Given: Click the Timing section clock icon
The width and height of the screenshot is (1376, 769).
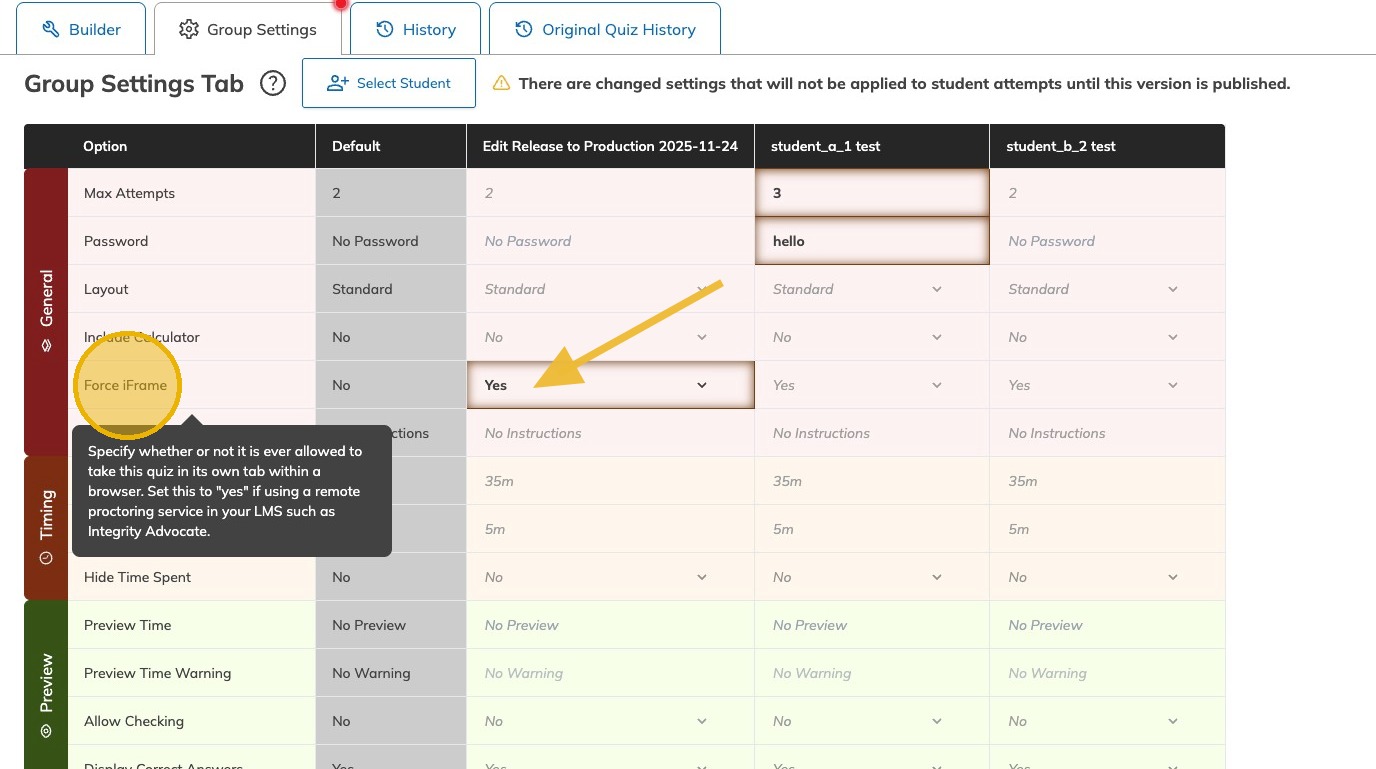Looking at the screenshot, I should (46, 558).
